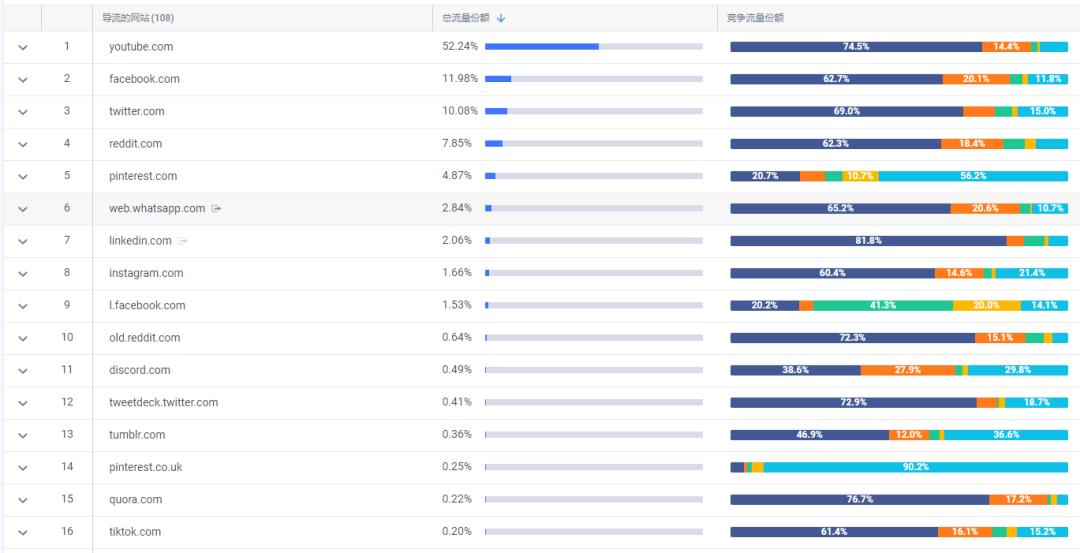This screenshot has height=553, width=1080.
Task: Expand row 2 facebook.com chevron
Action: click(x=23, y=79)
